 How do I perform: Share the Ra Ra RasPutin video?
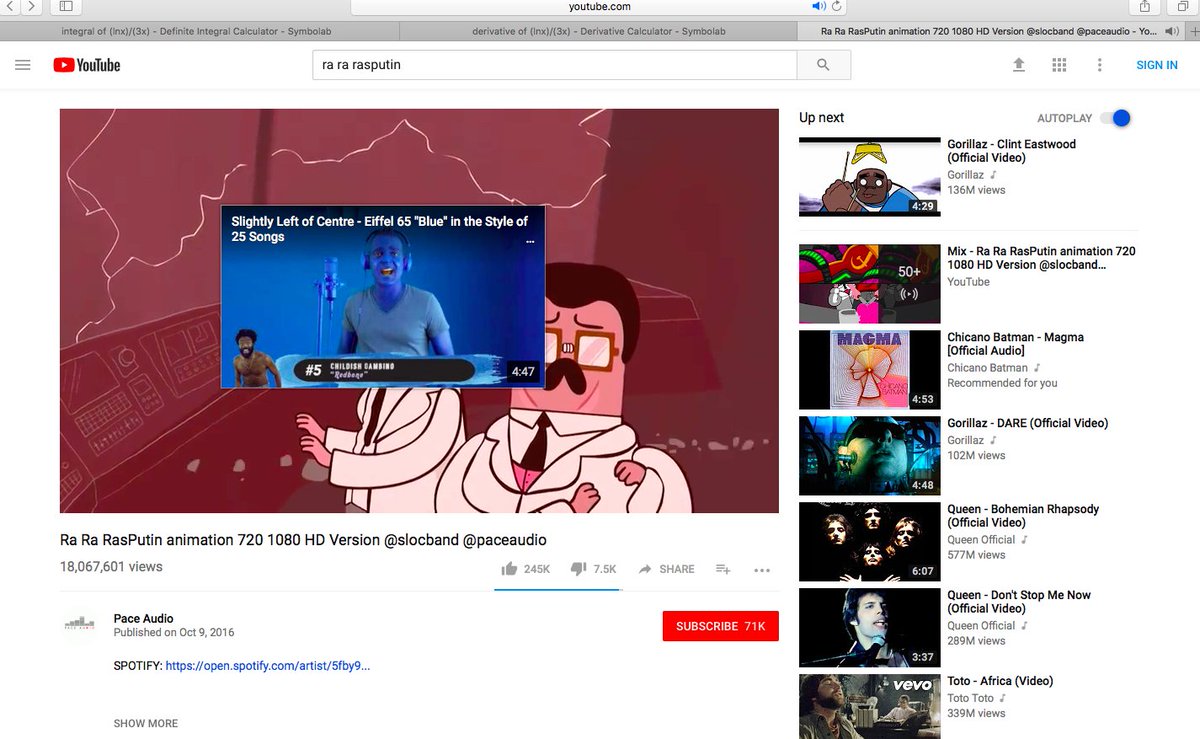pos(666,569)
